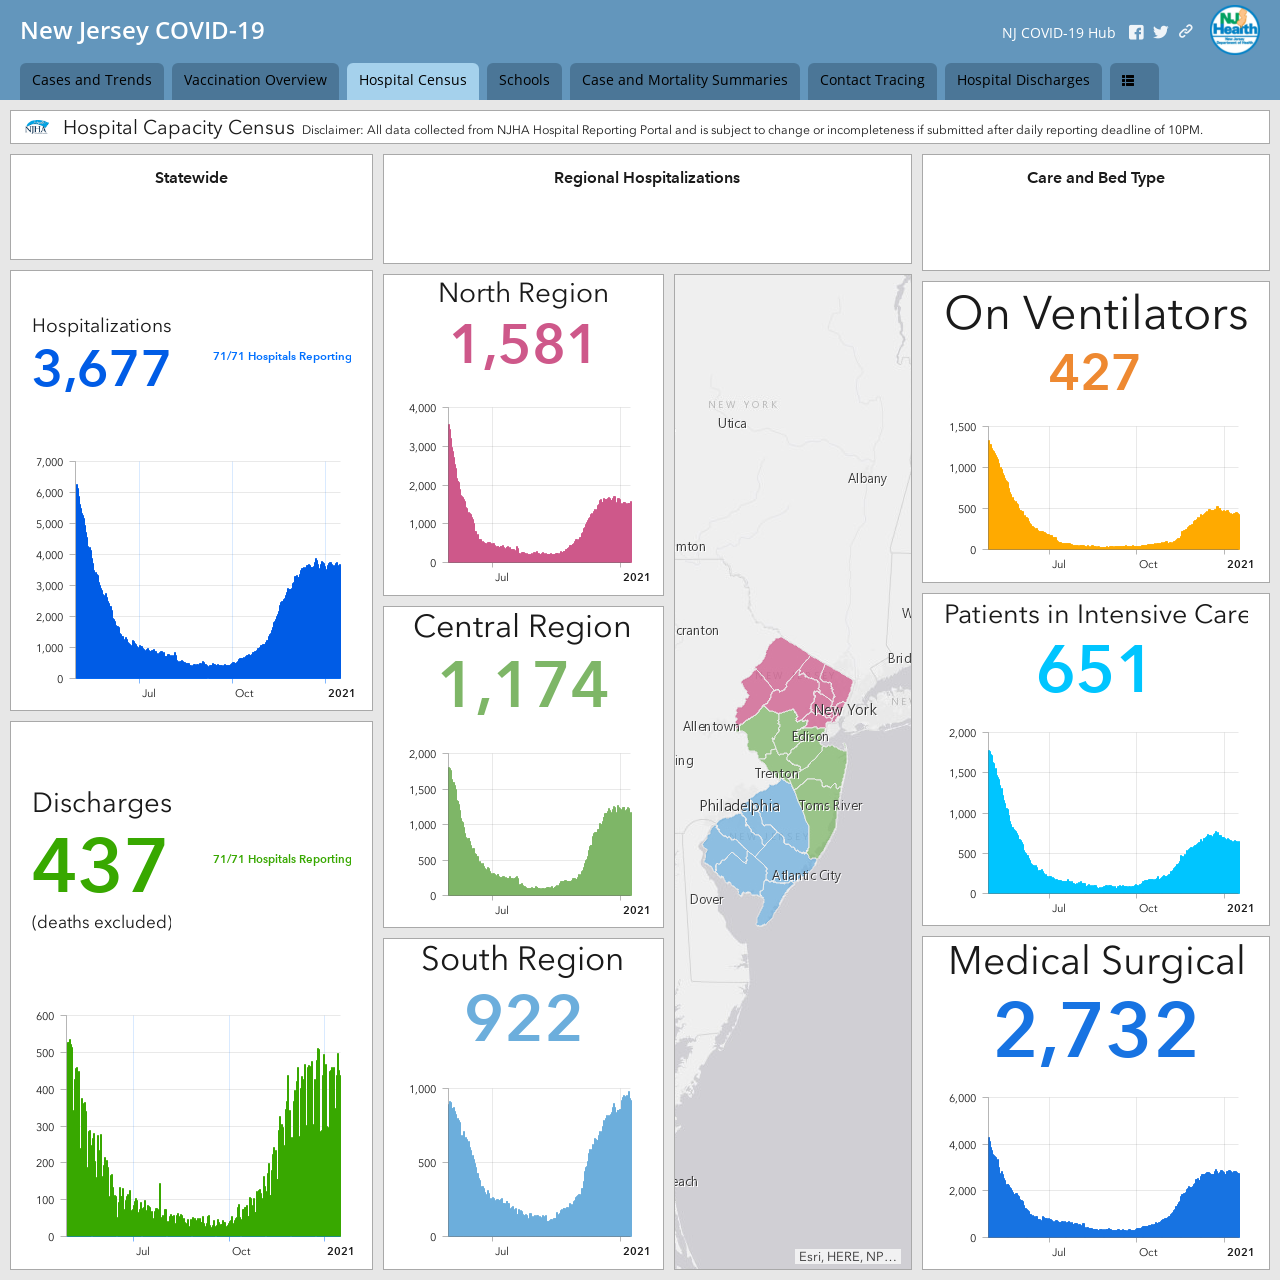Click the NJ COVID-19 Hub link
The image size is (1280, 1280).
click(x=1058, y=33)
